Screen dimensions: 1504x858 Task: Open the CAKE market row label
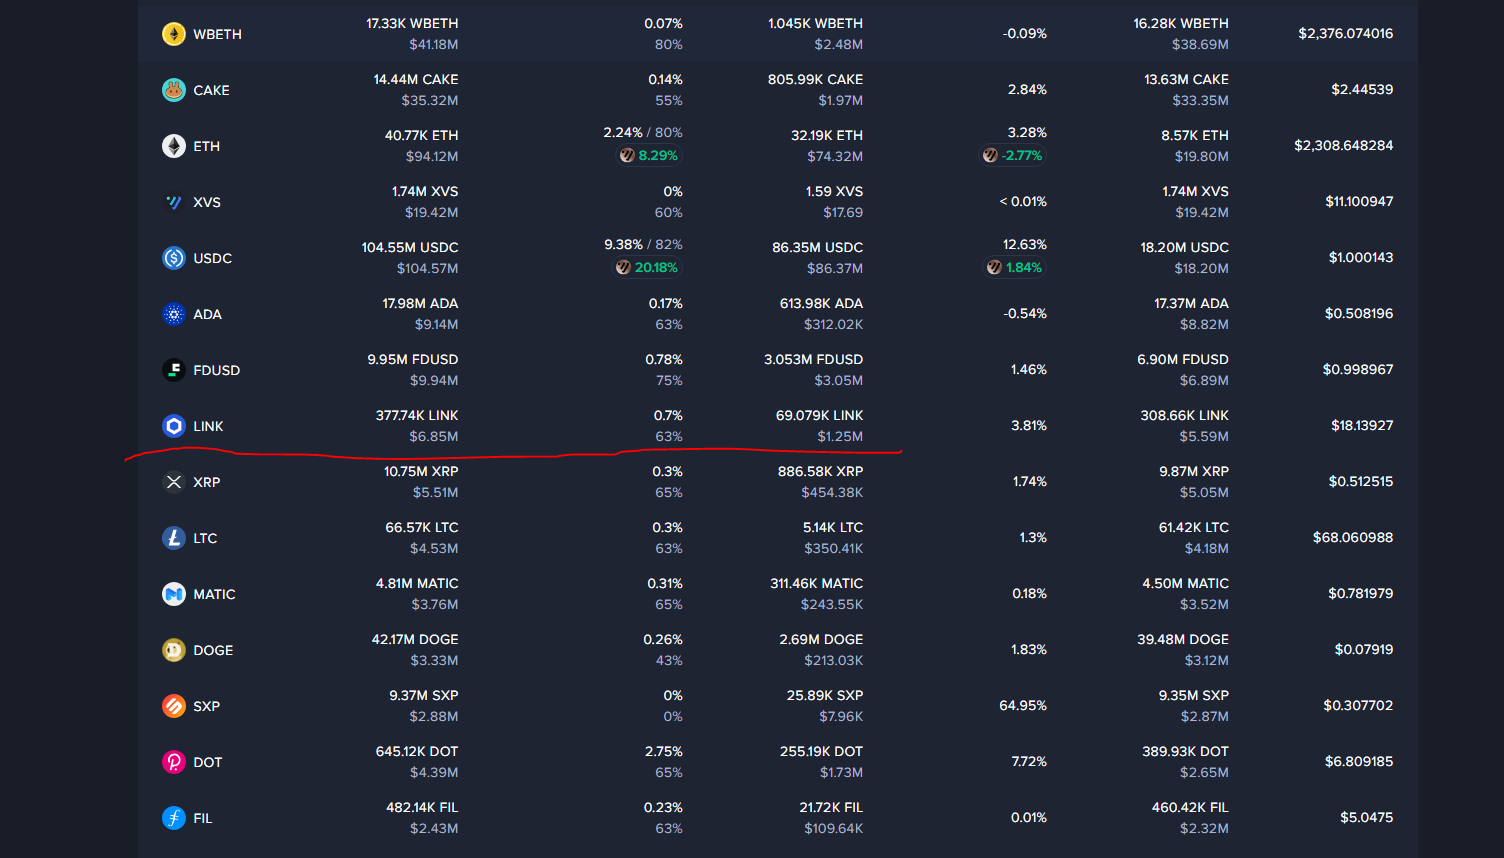click(211, 90)
